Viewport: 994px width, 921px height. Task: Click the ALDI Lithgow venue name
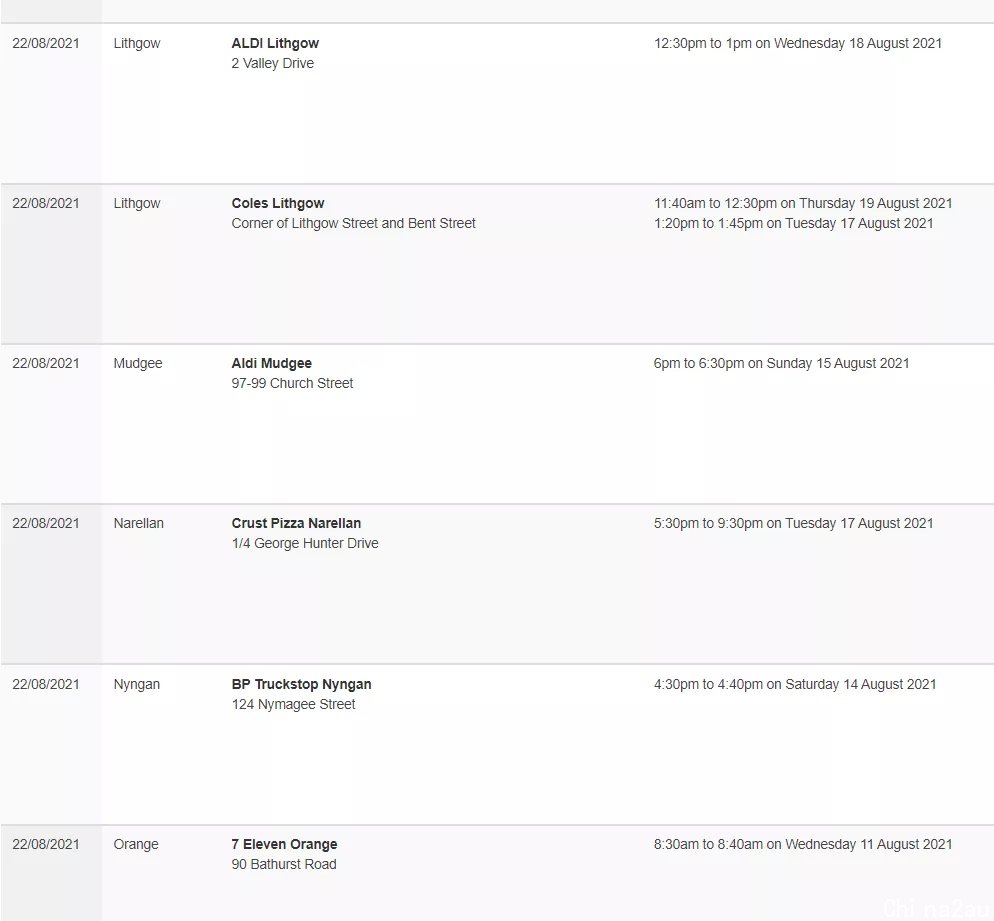[x=275, y=44]
